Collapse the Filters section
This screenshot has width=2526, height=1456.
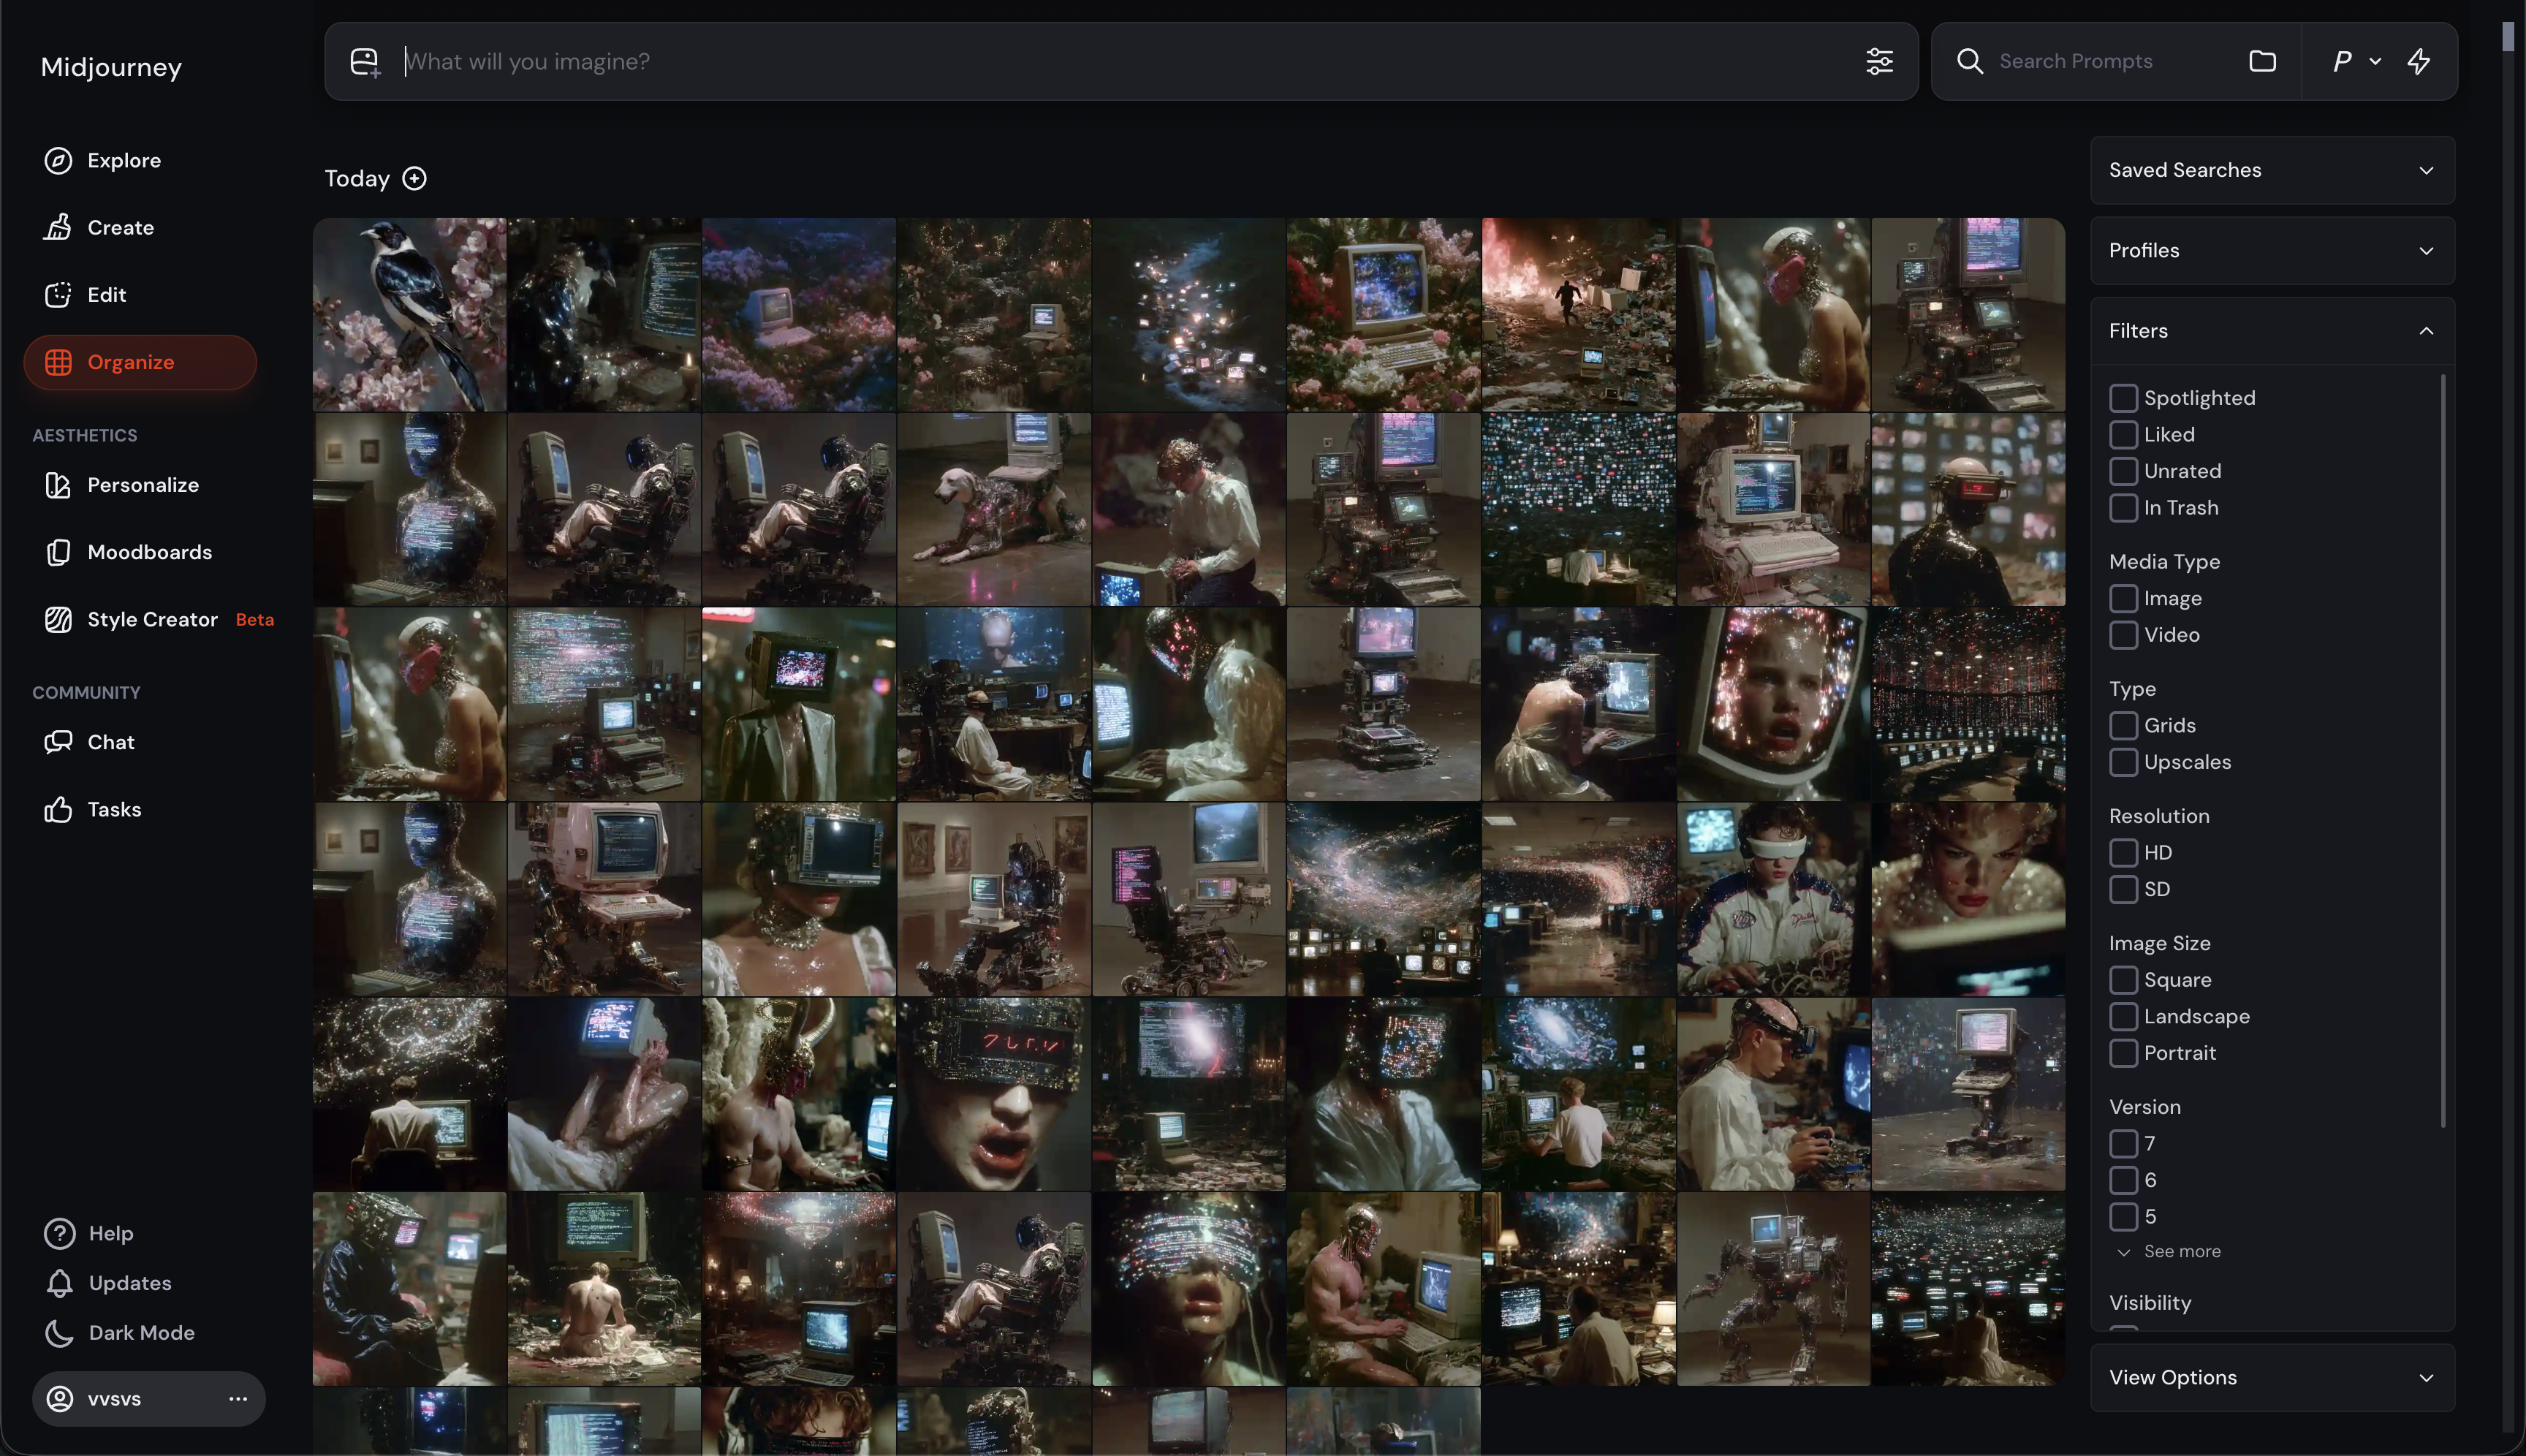point(2426,331)
